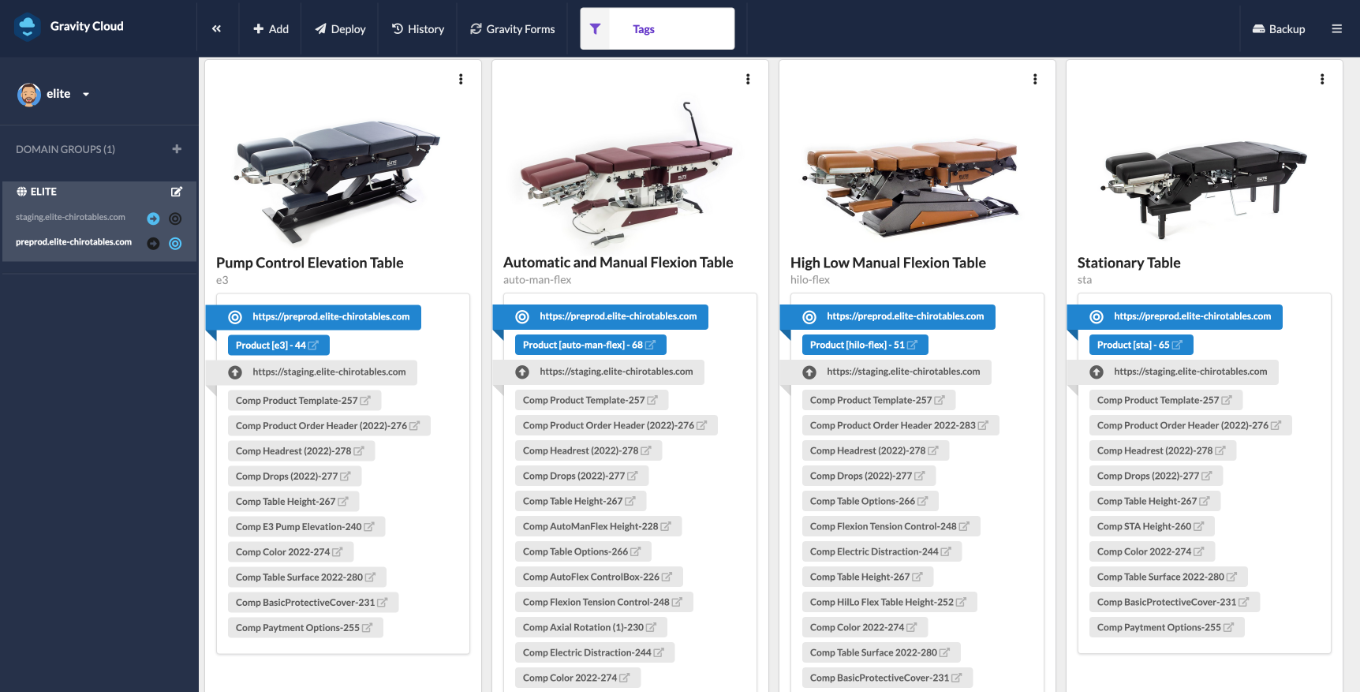Click the up-arrow icon in the hilo-flex card staging bar
Screen dimensions: 1360x692
[809, 372]
